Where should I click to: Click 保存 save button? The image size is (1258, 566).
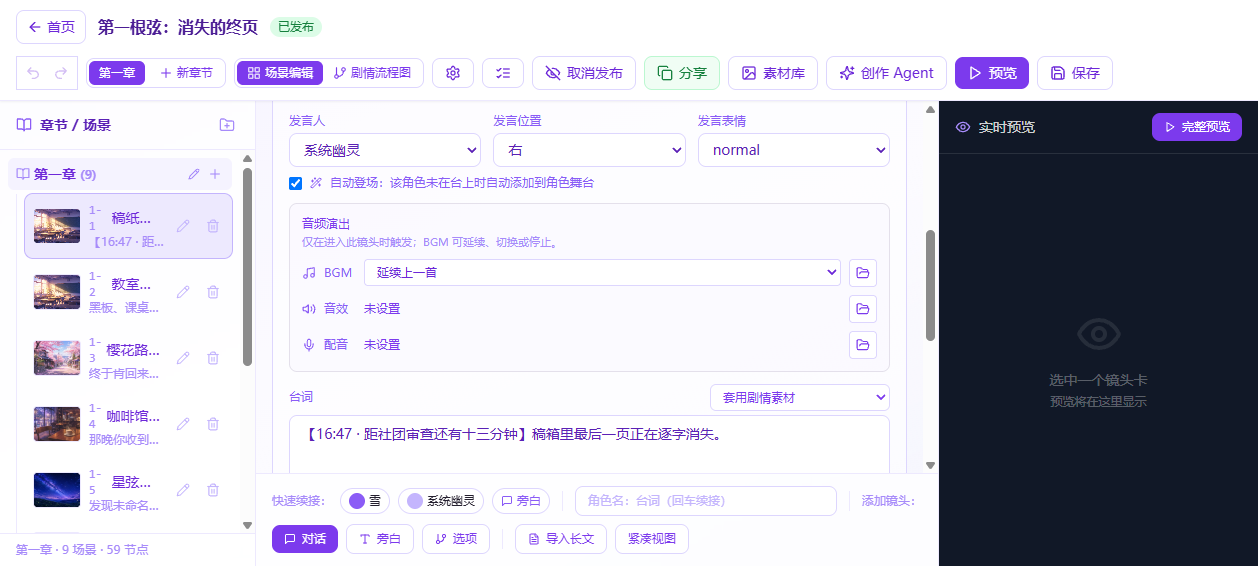(x=1075, y=73)
